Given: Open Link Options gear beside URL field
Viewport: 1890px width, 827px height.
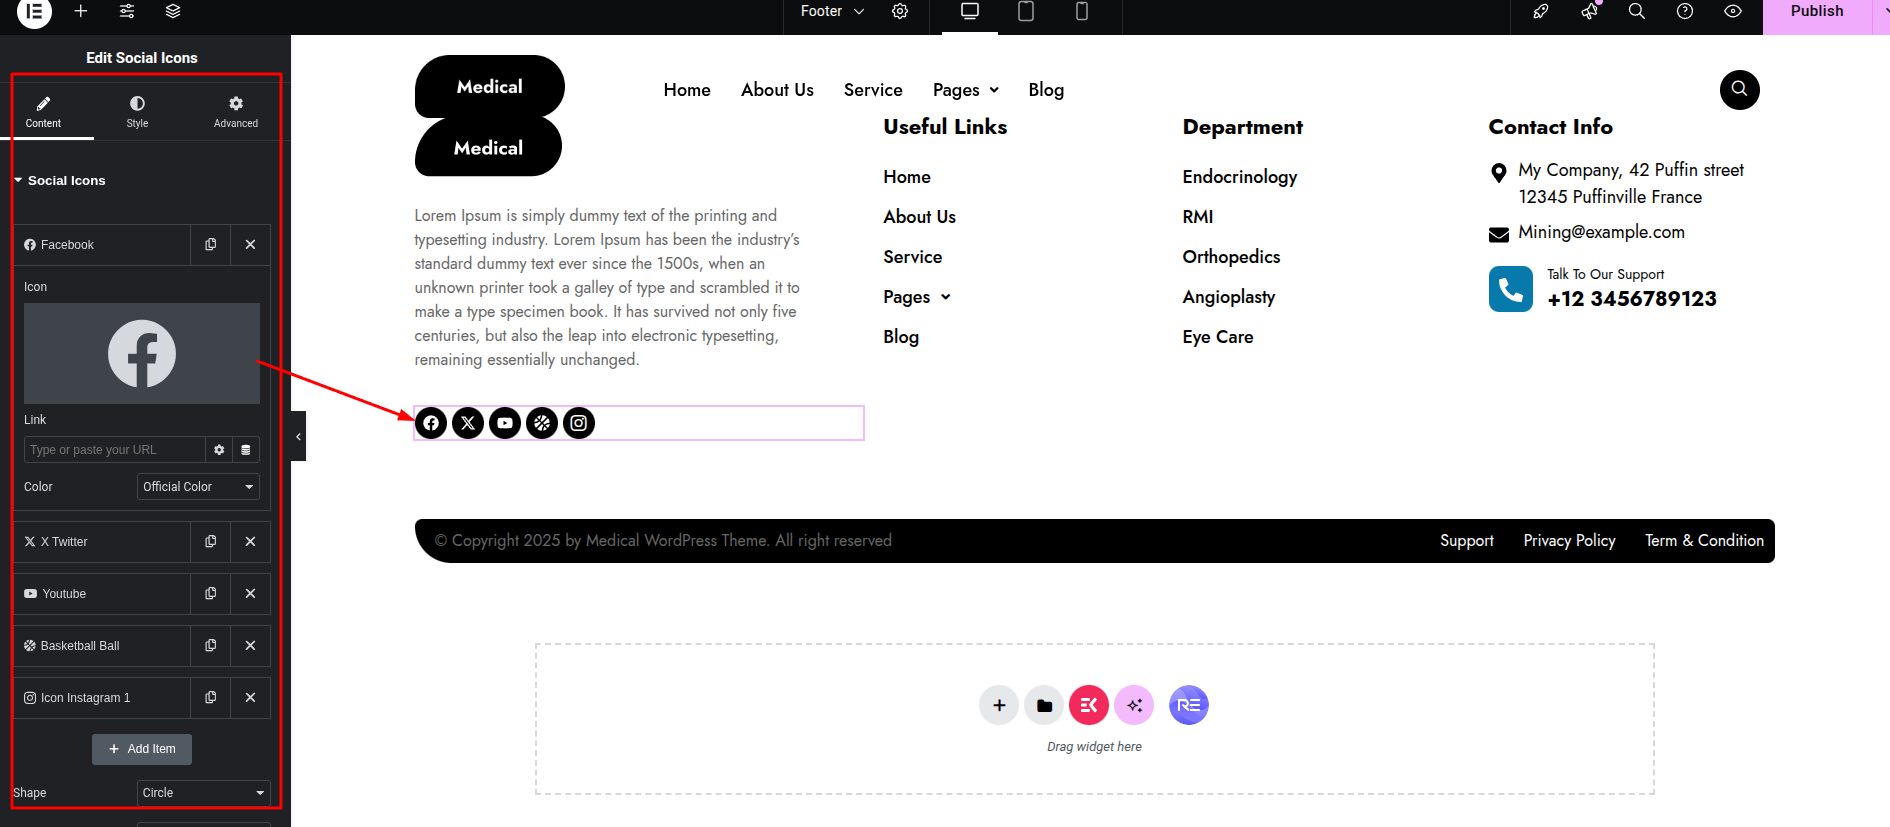Looking at the screenshot, I should [x=219, y=450].
